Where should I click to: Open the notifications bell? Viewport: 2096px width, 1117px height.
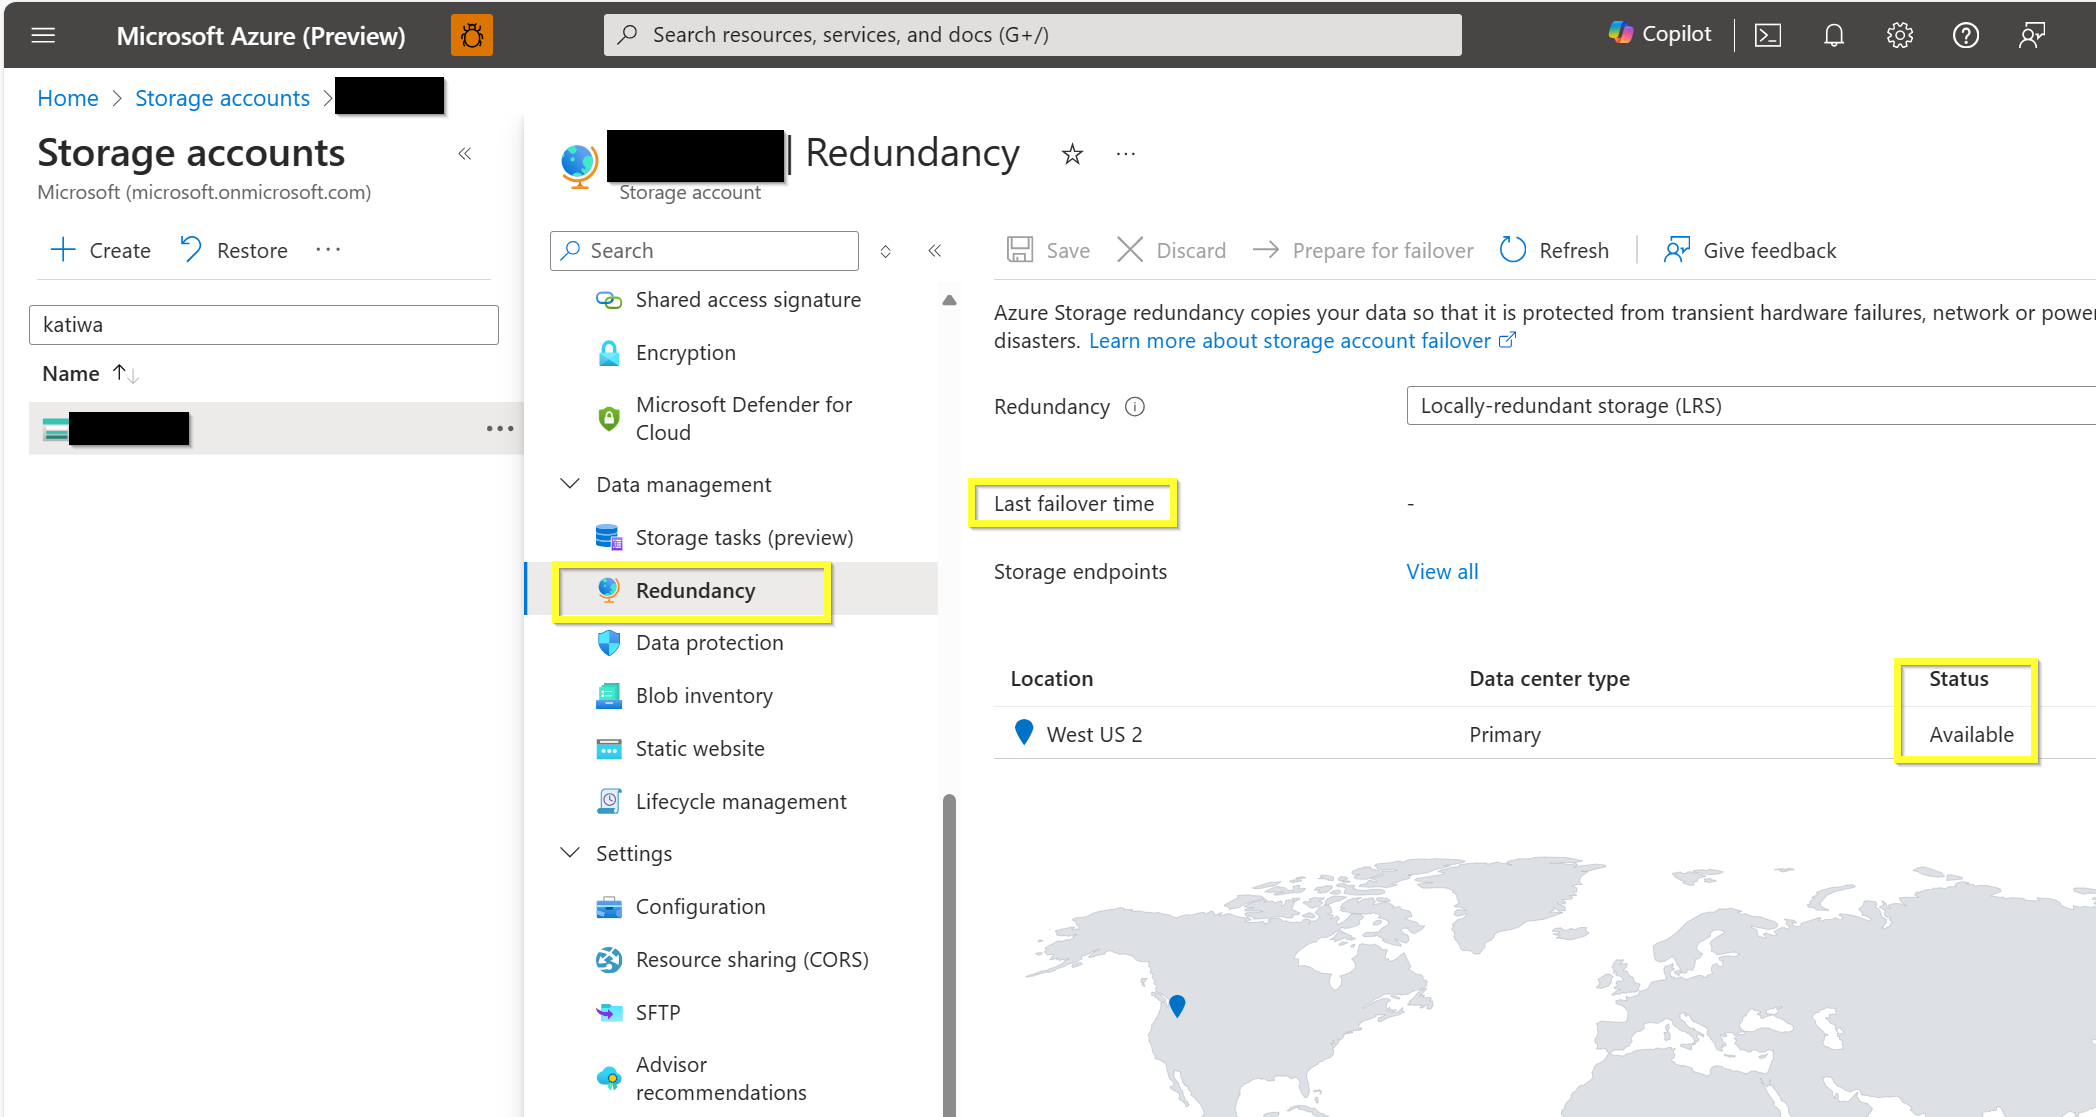click(1834, 35)
